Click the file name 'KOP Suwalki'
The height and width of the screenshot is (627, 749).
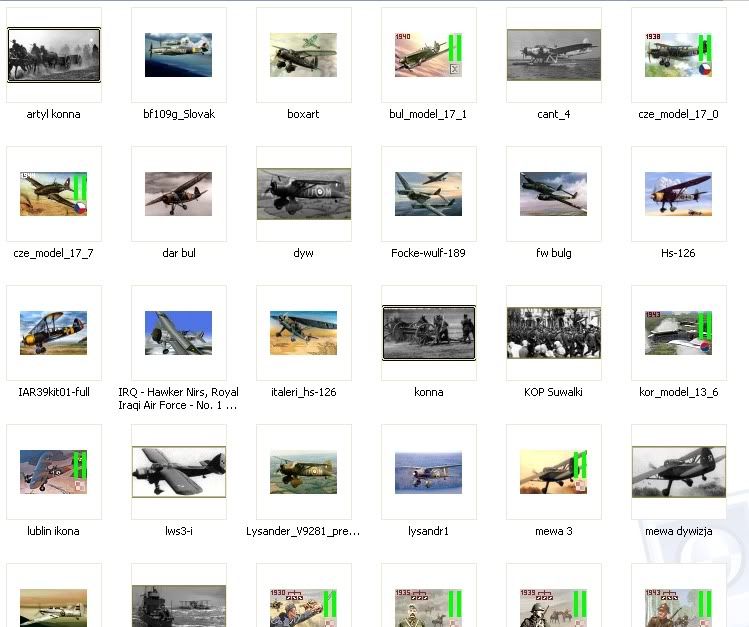553,392
